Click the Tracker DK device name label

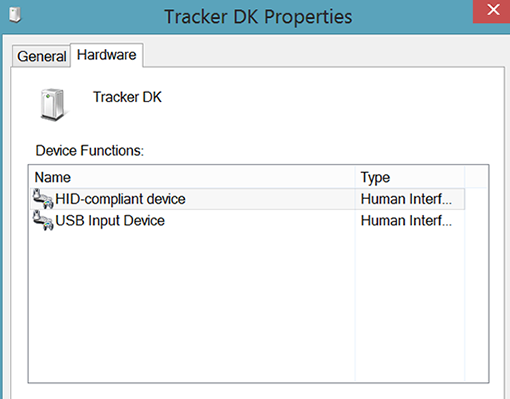[127, 97]
